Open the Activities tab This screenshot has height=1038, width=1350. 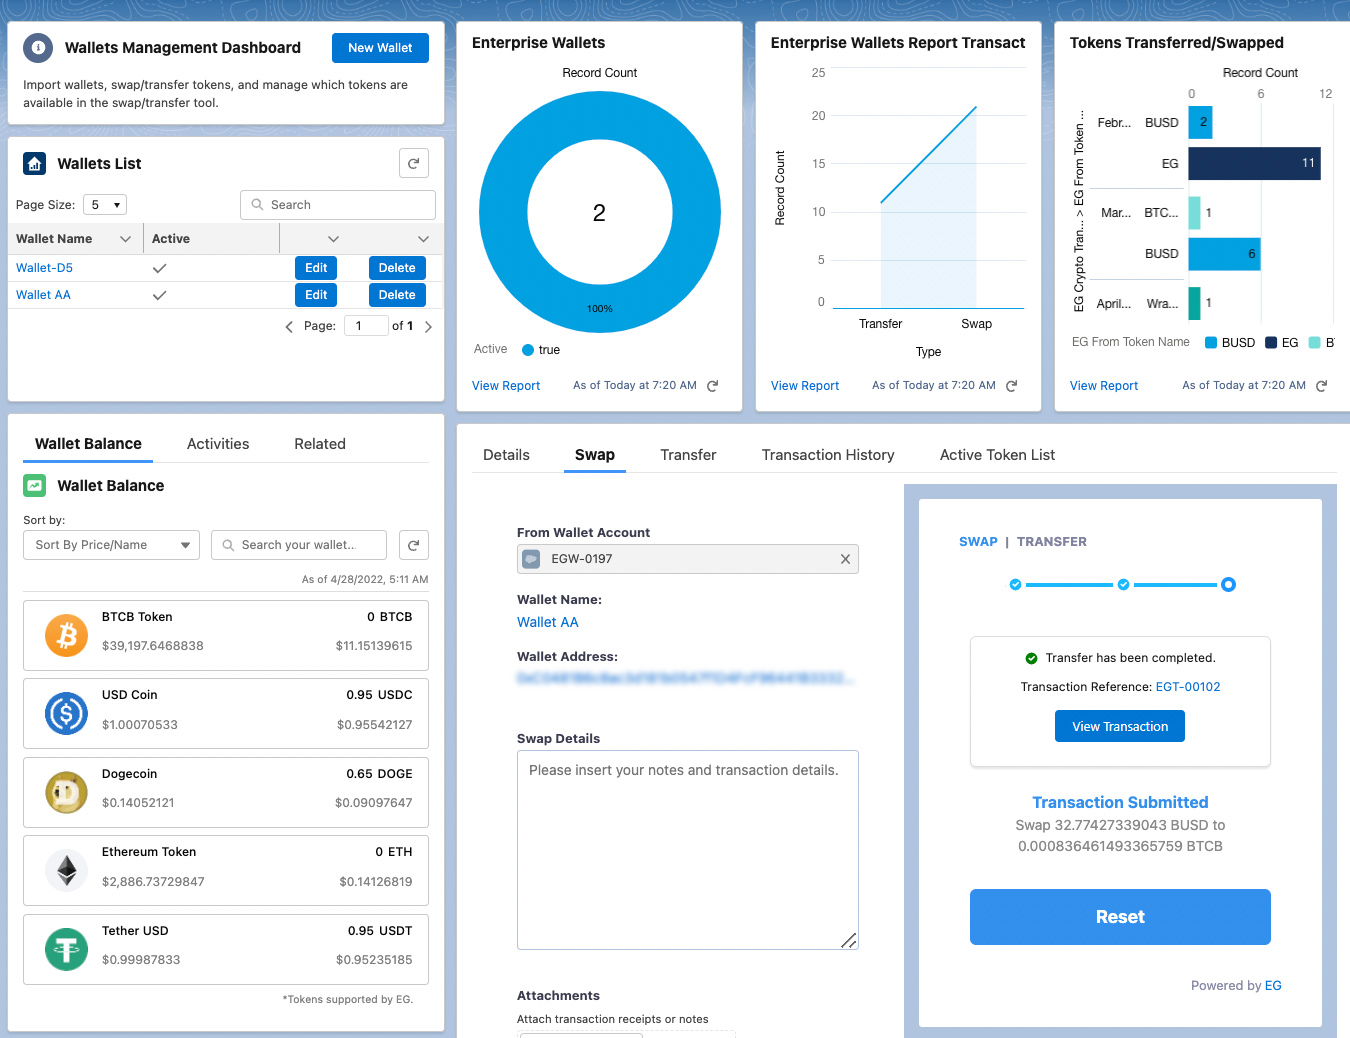(x=217, y=443)
